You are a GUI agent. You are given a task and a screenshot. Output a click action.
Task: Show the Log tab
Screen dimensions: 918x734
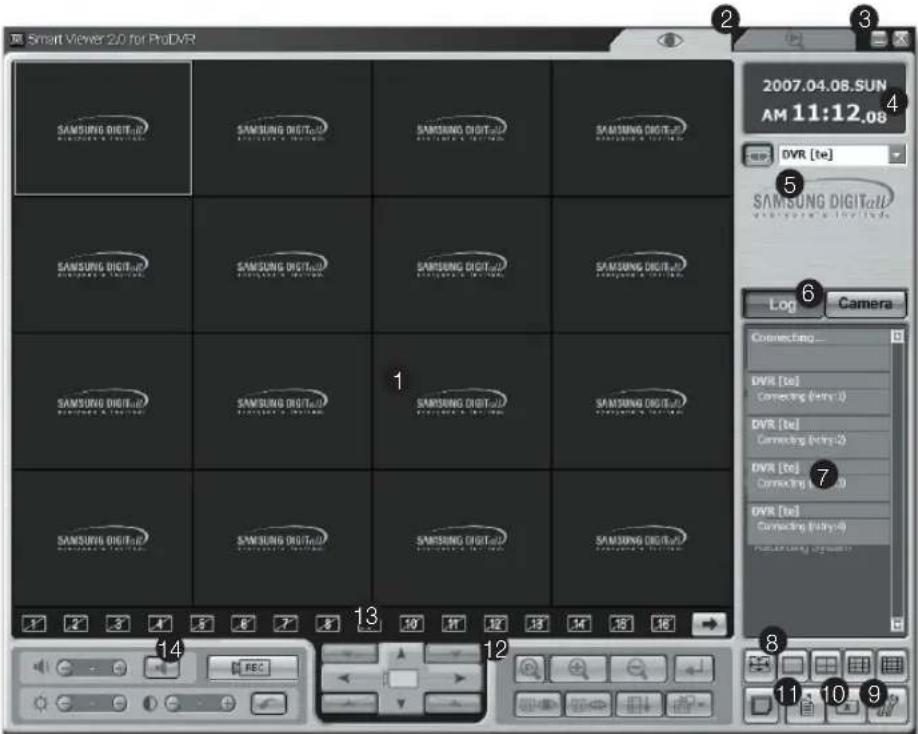[783, 304]
